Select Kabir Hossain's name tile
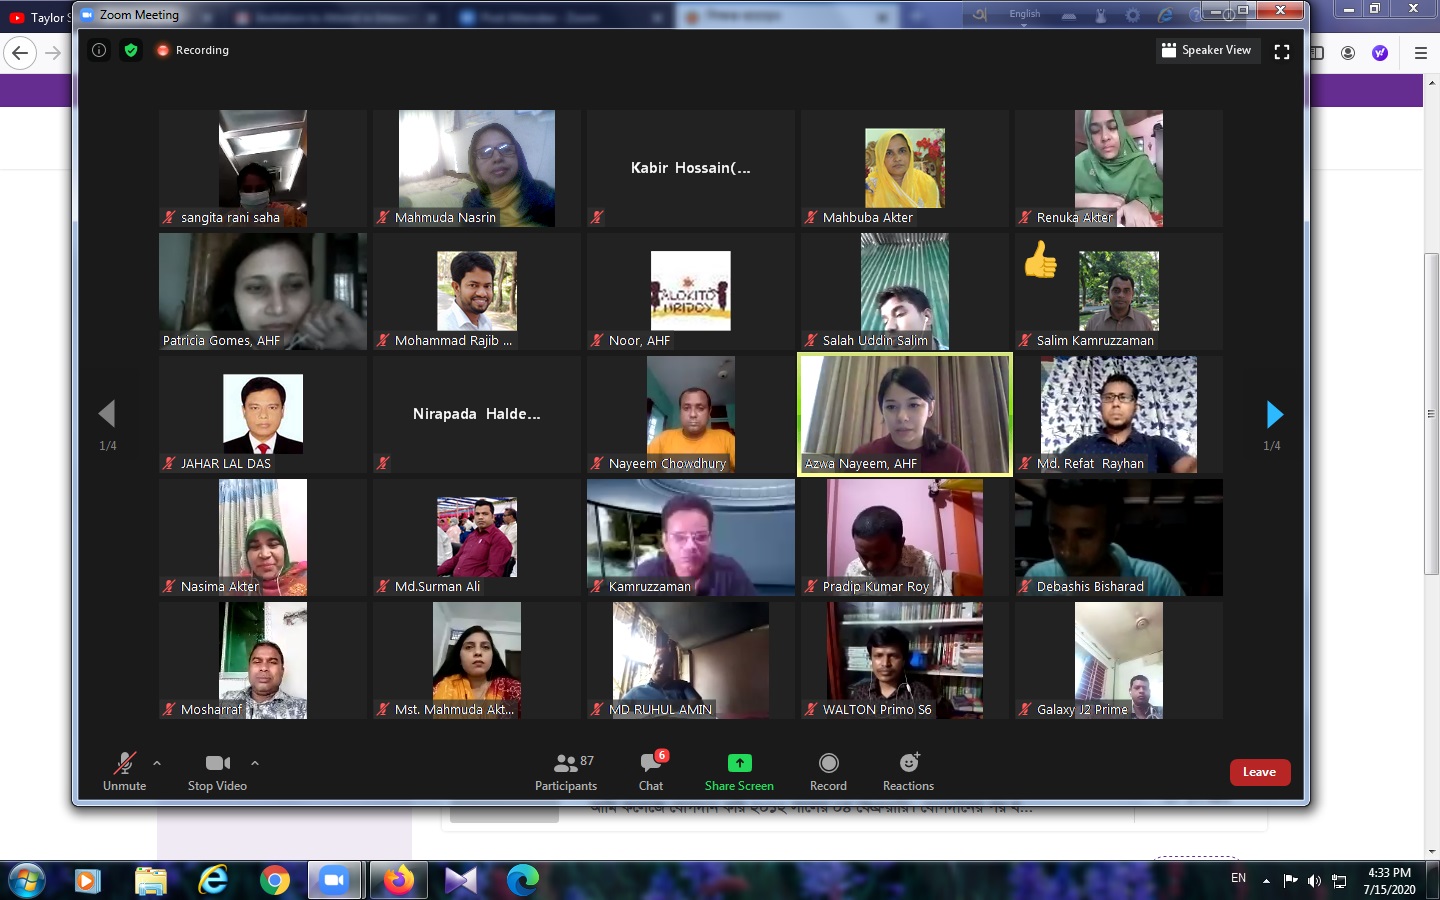 691,168
